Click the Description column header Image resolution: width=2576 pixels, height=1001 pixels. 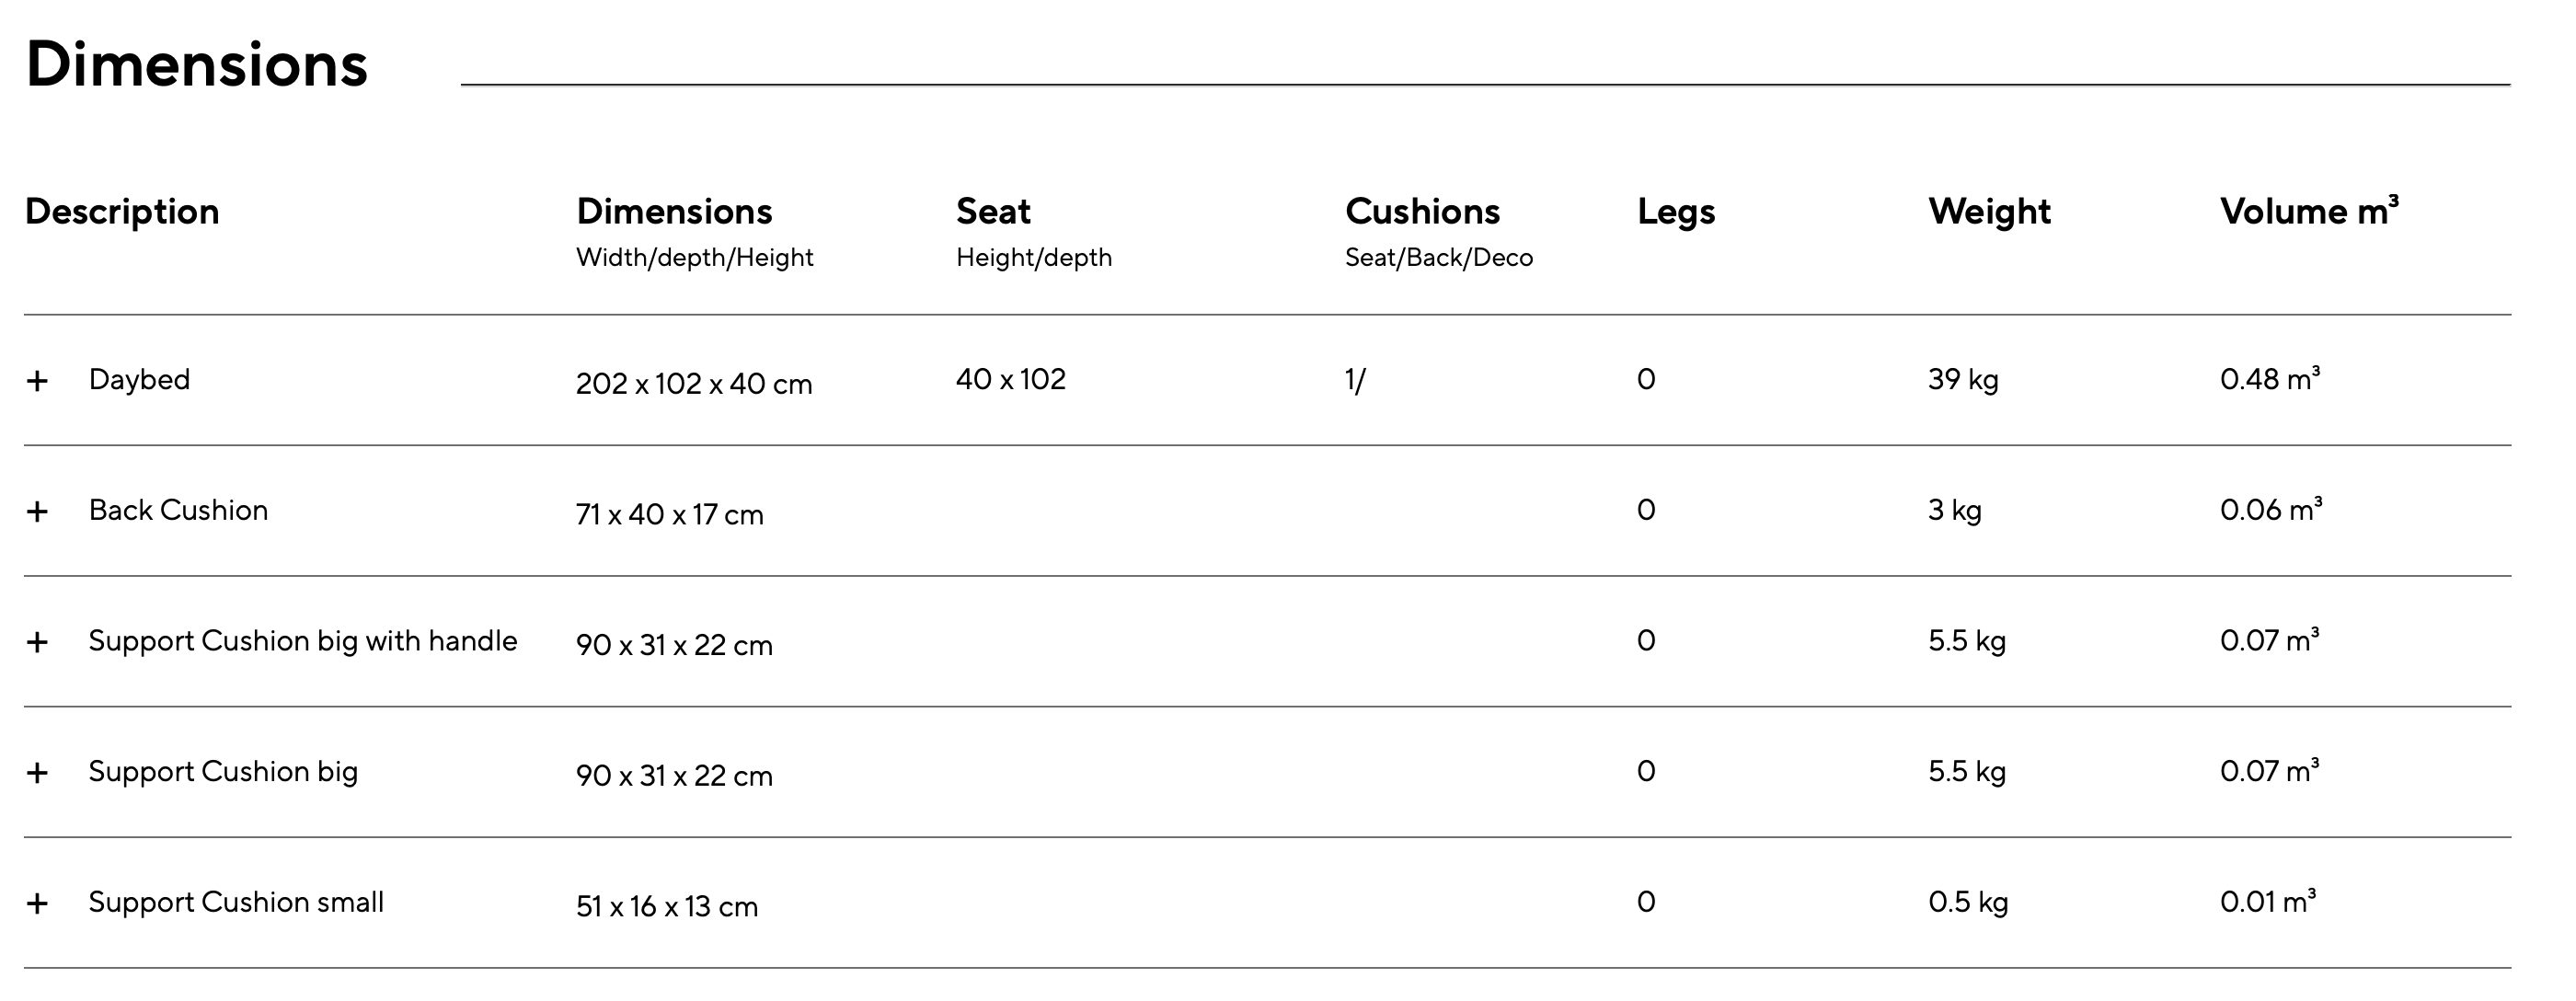pyautogui.click(x=122, y=212)
